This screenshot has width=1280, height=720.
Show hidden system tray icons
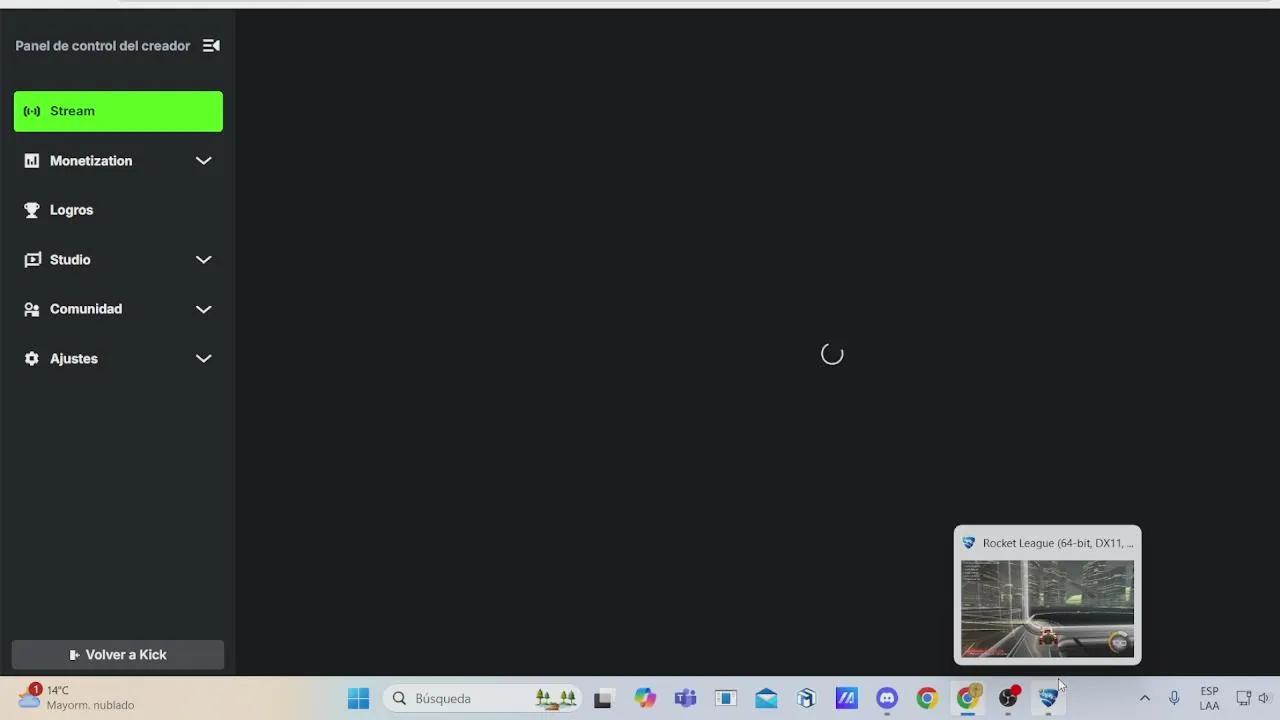(1145, 698)
